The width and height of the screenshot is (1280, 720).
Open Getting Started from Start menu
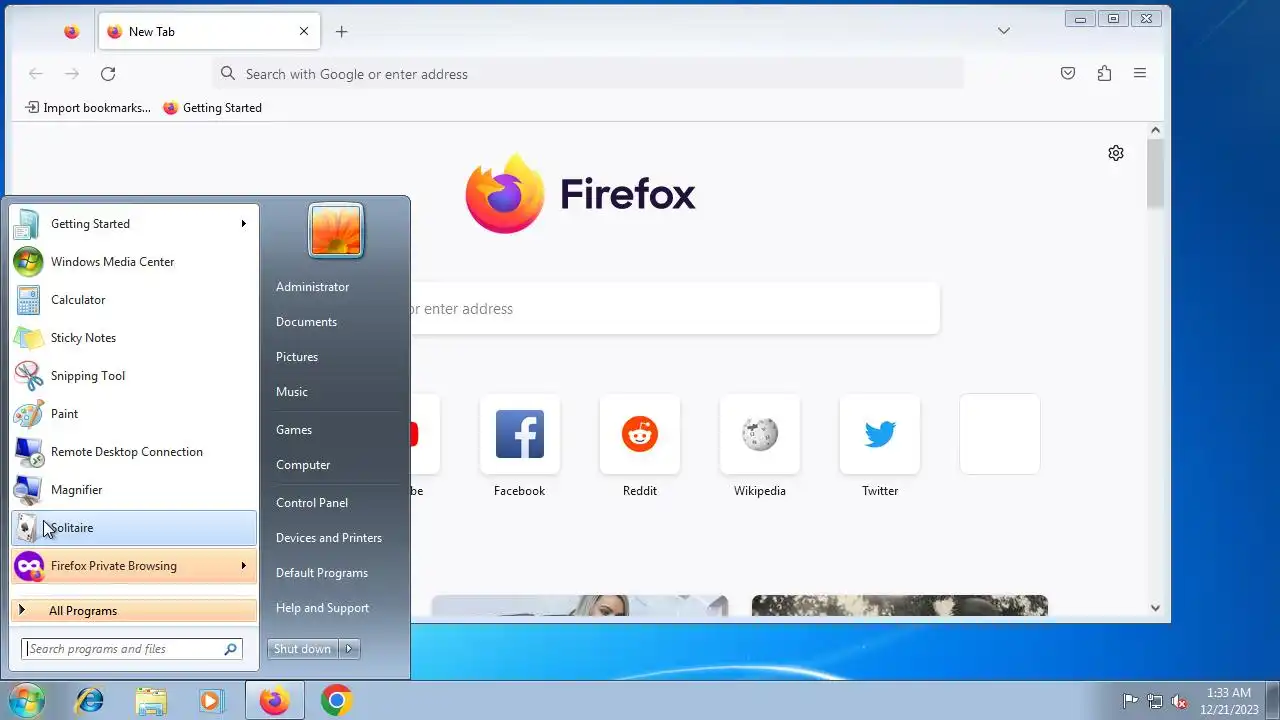[x=134, y=224]
